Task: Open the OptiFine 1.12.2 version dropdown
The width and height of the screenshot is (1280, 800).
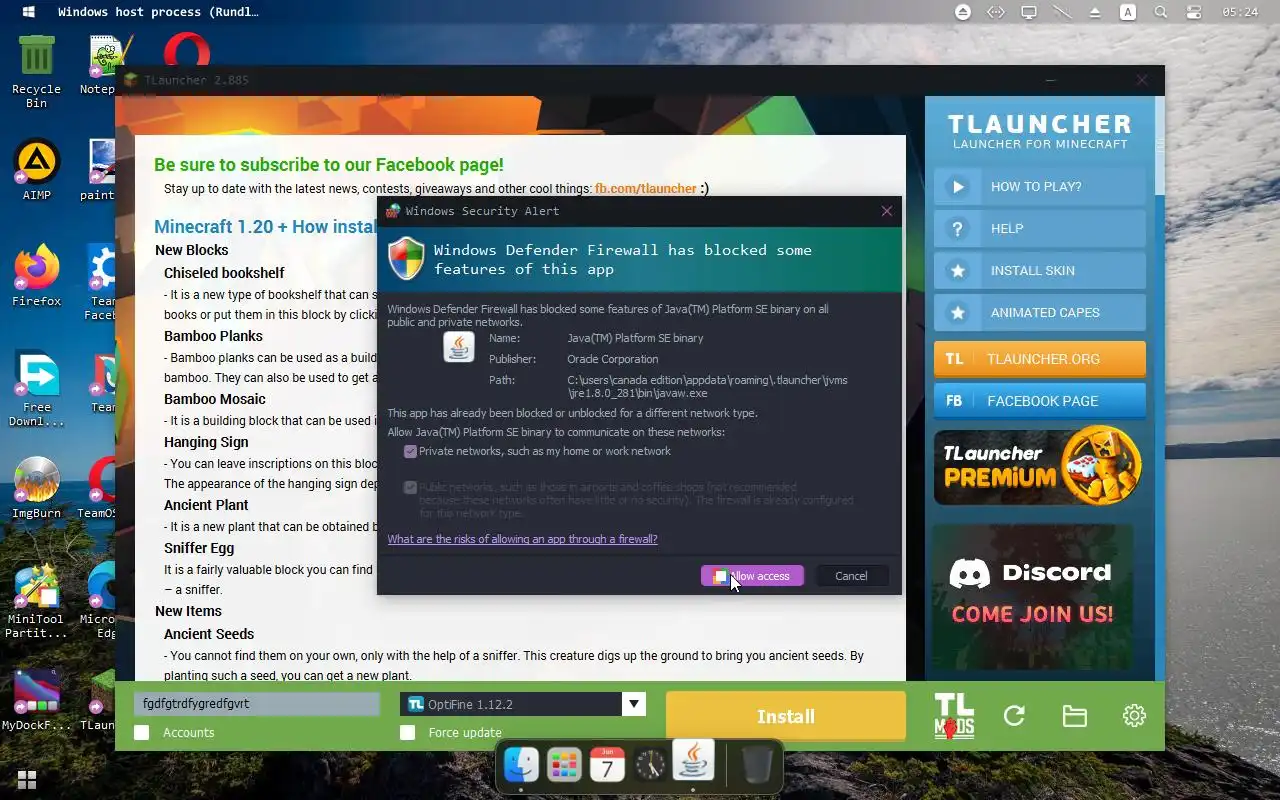Action: (x=523, y=704)
